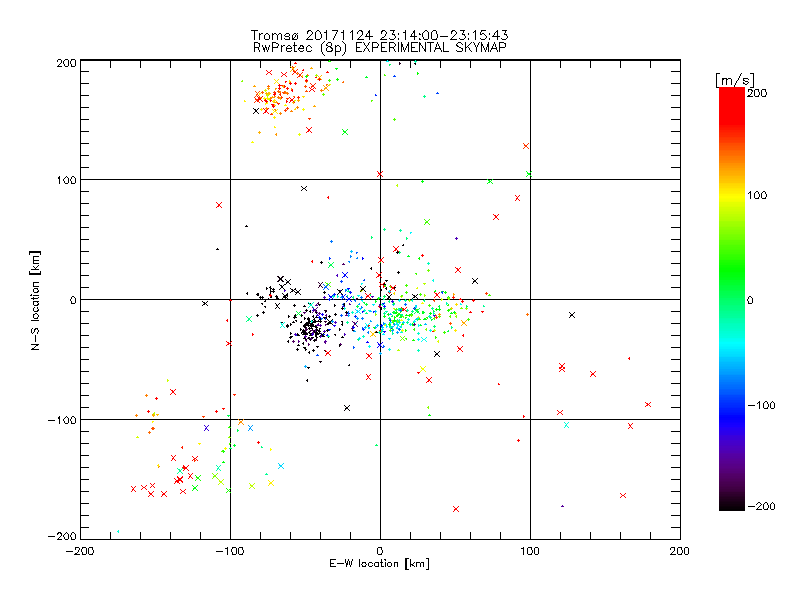Viewport: 800px width, 600px height.
Task: Click the y-axis tick label '-100'
Action: [62, 420]
